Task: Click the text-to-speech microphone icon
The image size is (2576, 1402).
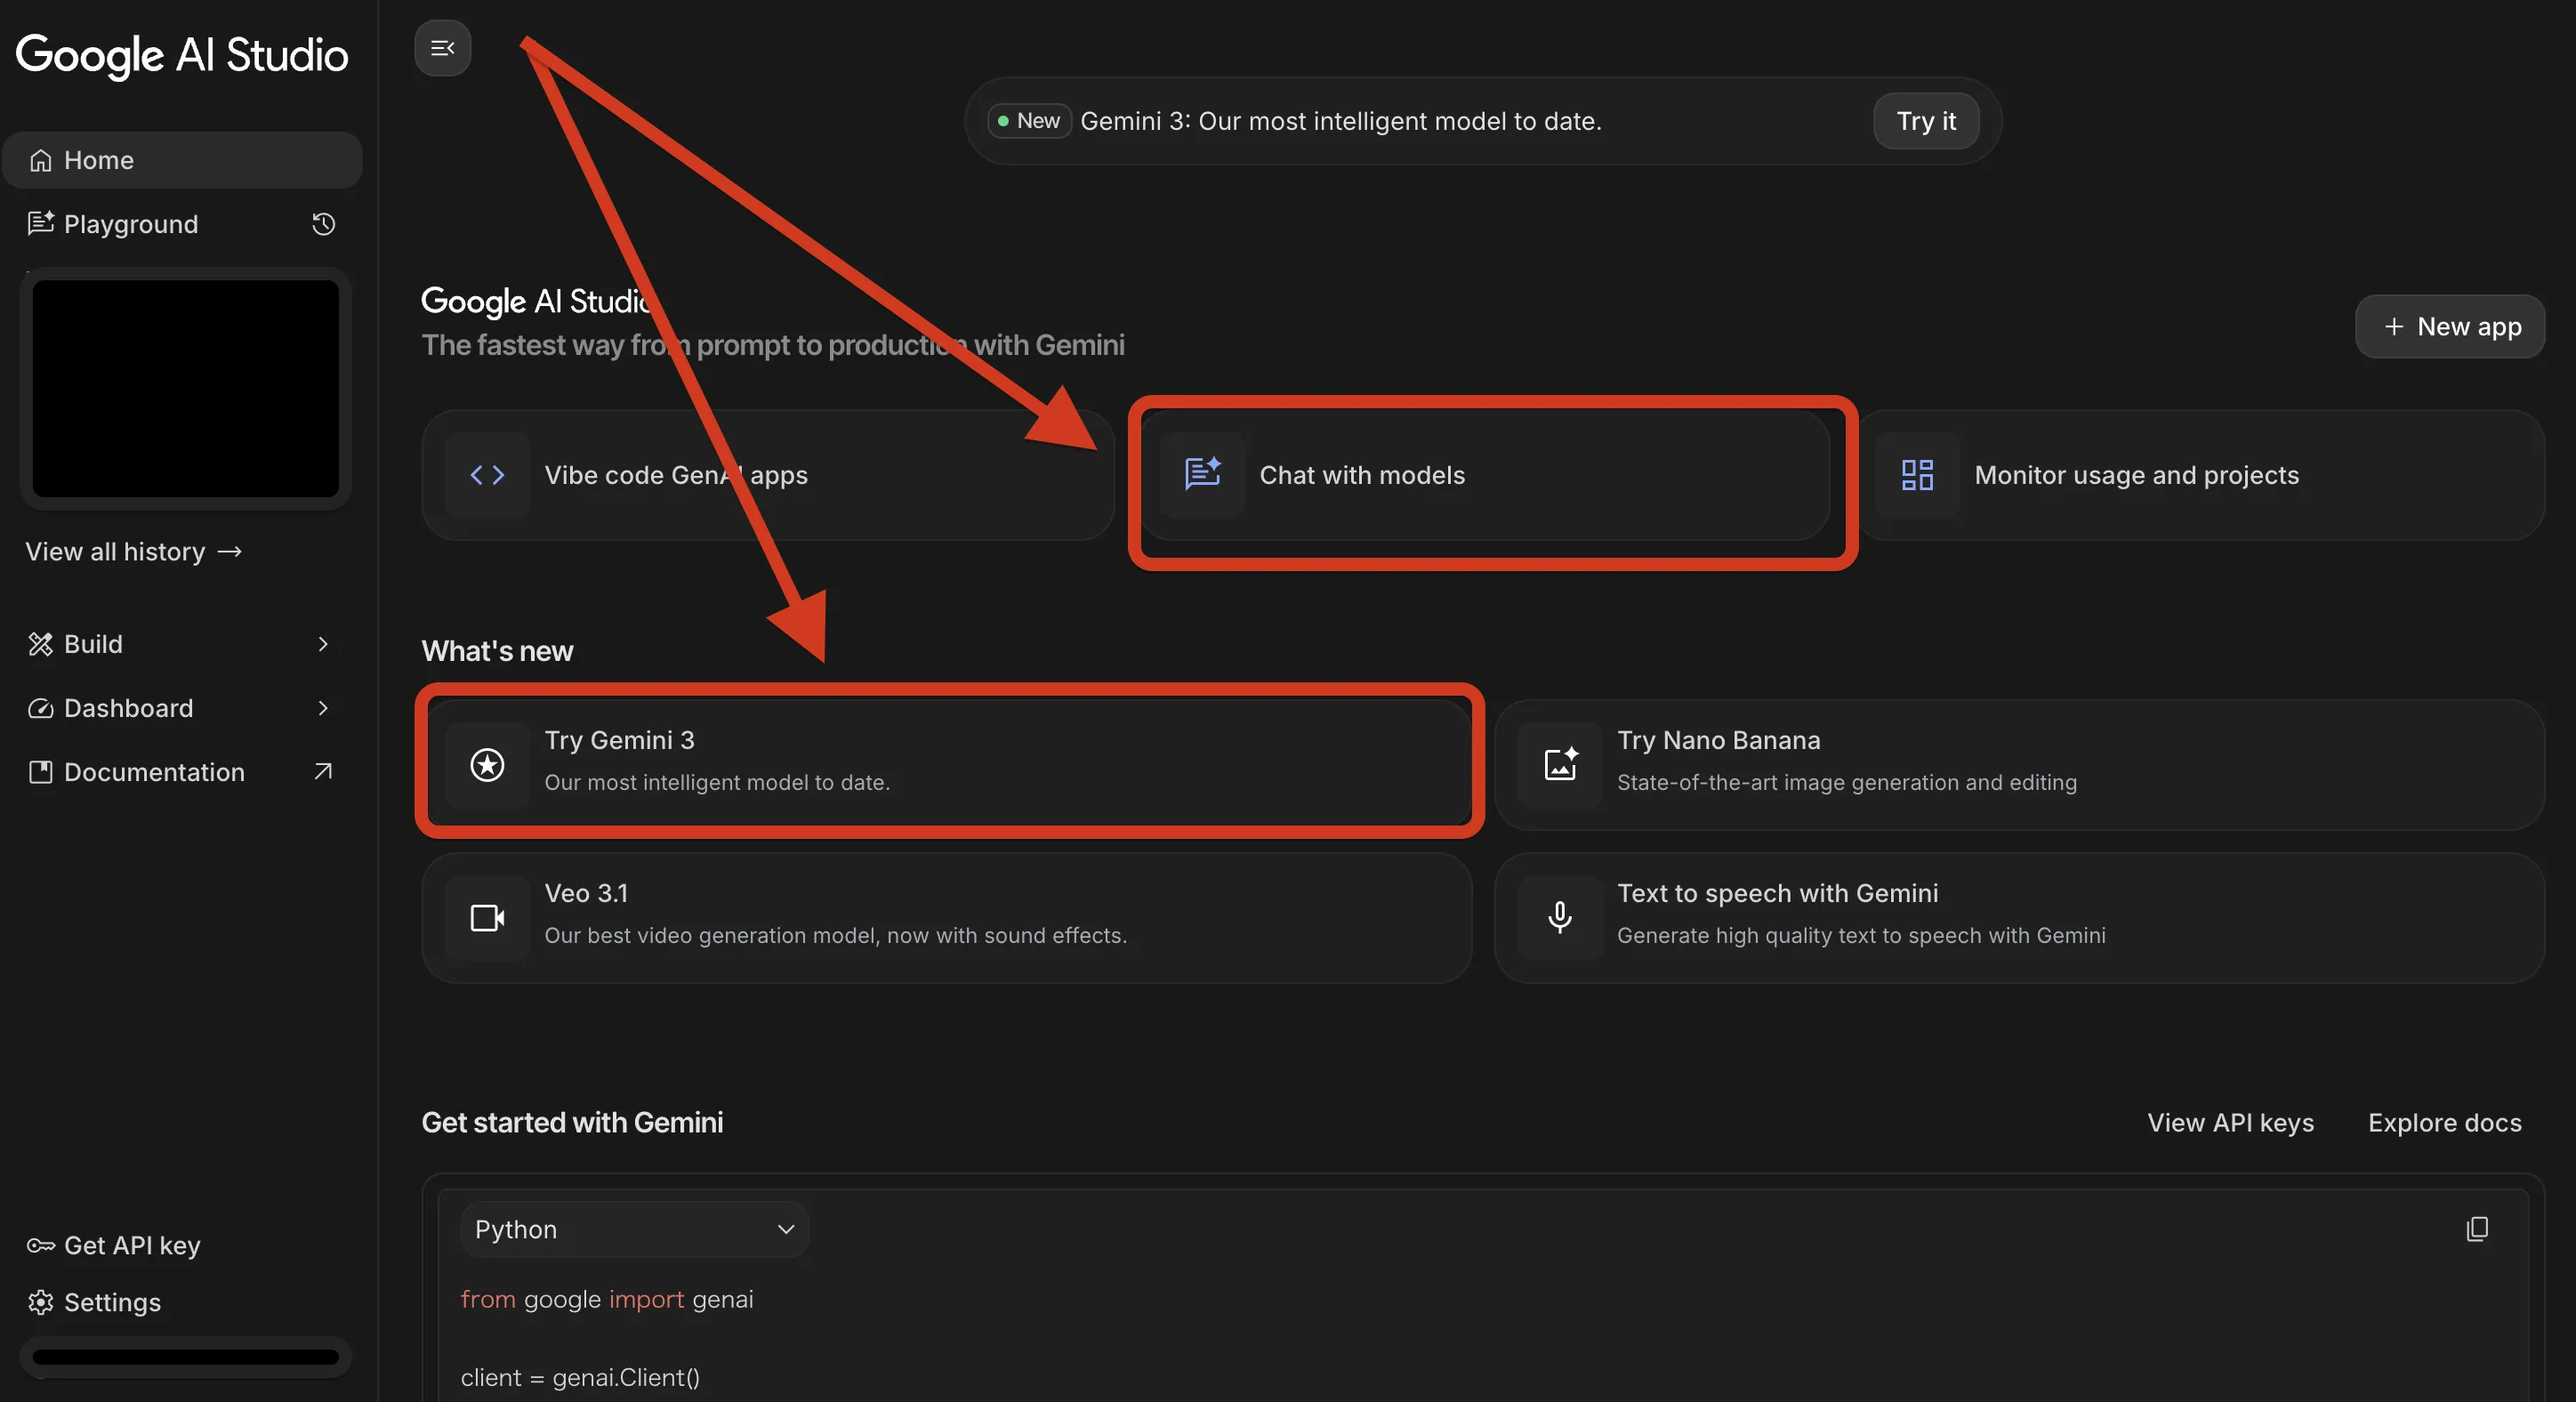Action: click(1560, 917)
